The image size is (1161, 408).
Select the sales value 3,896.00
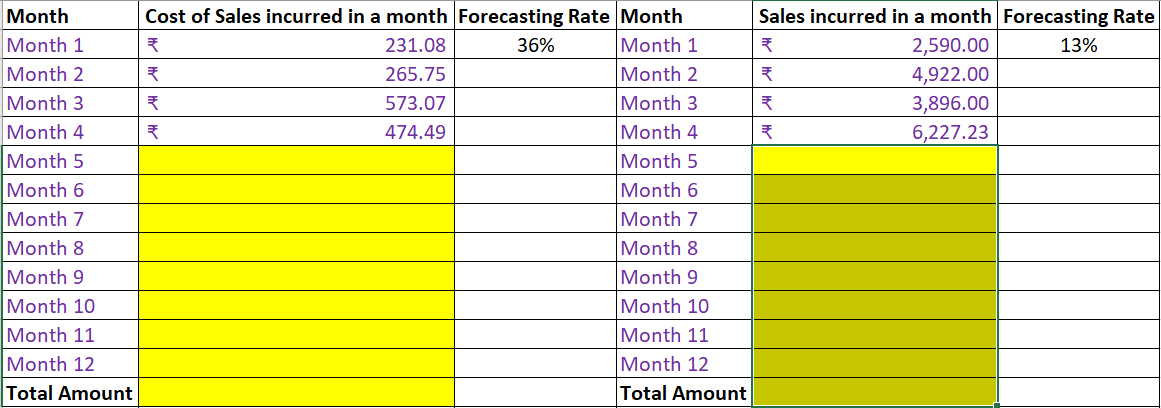(875, 103)
